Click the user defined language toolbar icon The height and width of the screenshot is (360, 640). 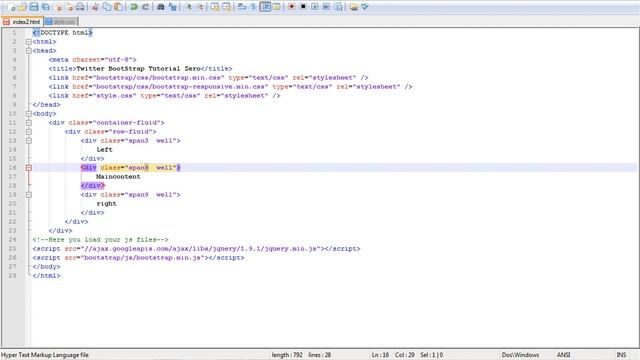(x=276, y=7)
